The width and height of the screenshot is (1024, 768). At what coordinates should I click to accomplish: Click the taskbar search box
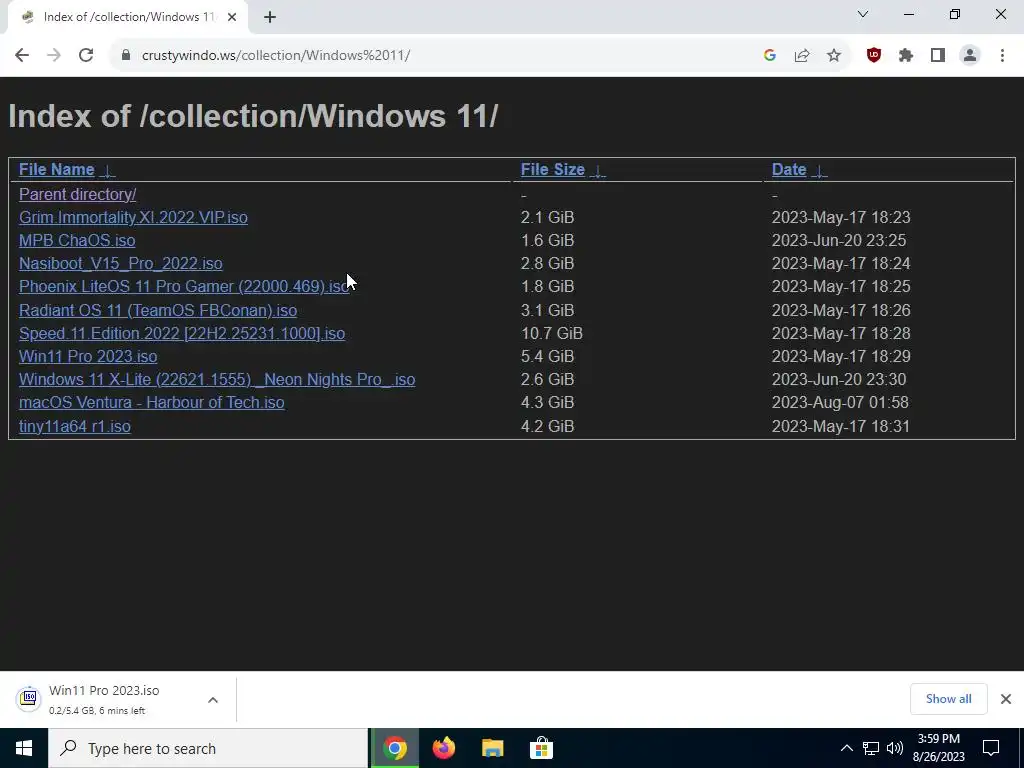tap(208, 748)
